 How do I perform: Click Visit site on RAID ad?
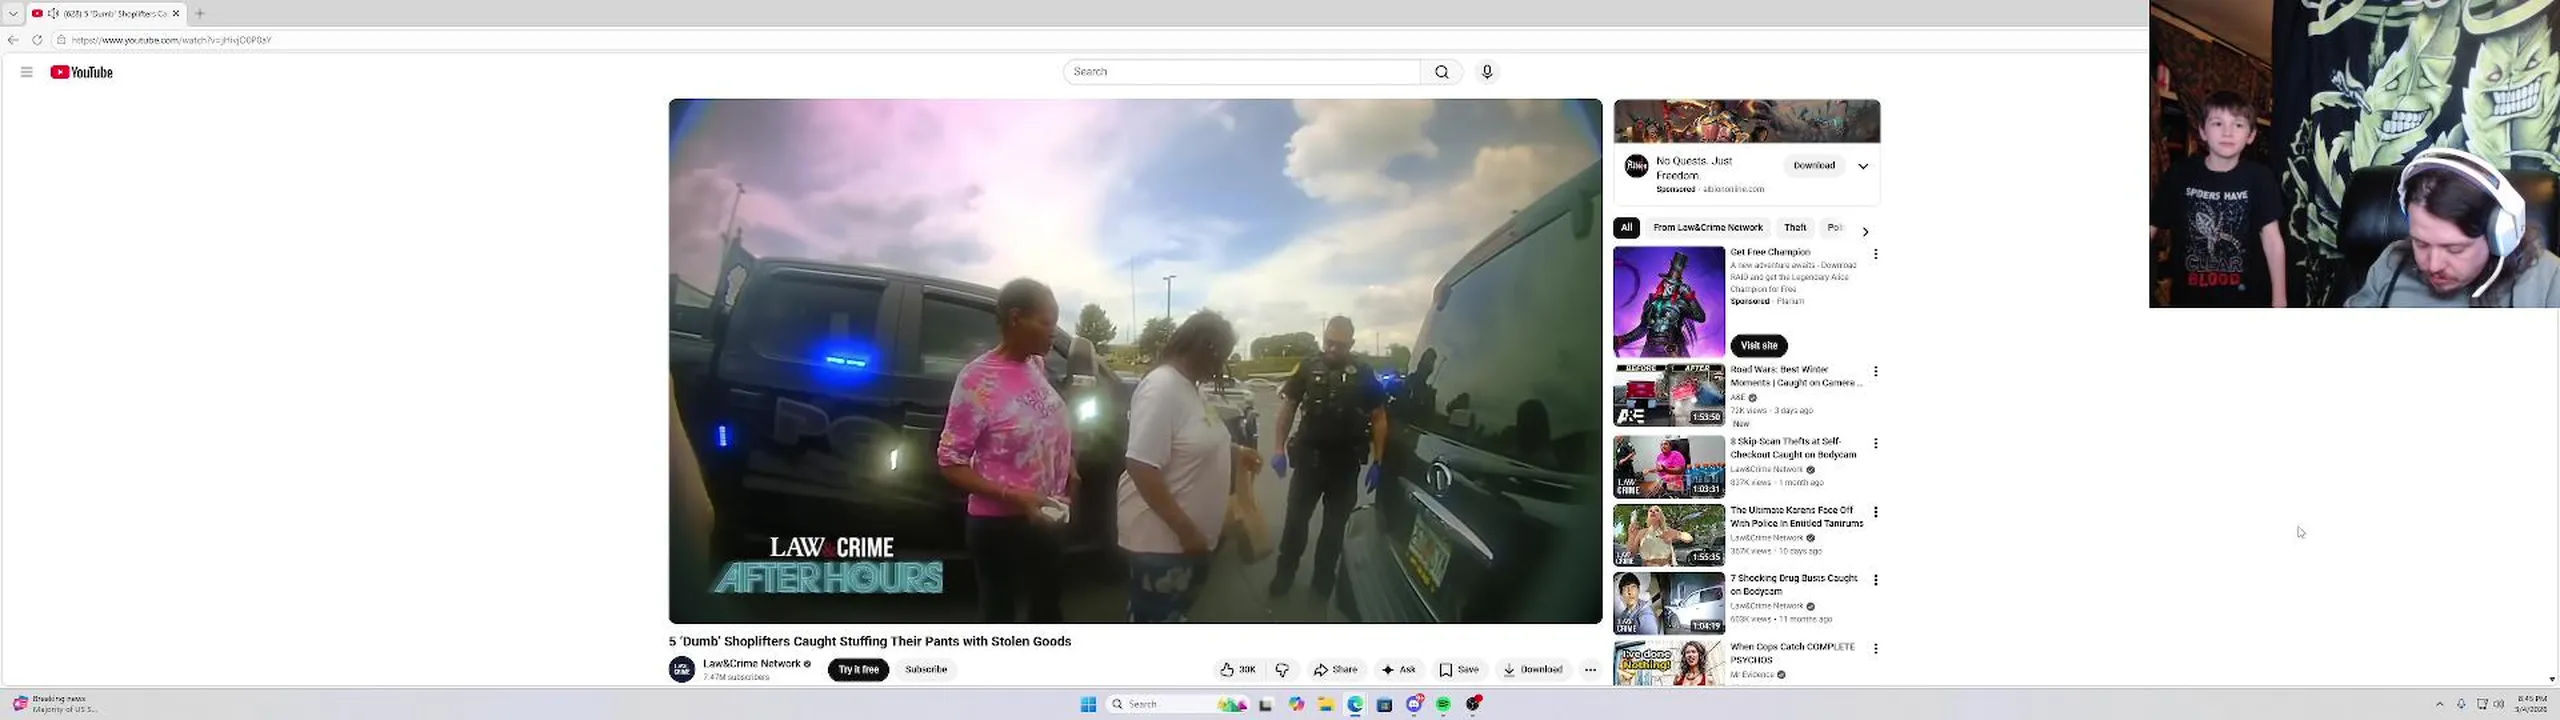[1759, 346]
